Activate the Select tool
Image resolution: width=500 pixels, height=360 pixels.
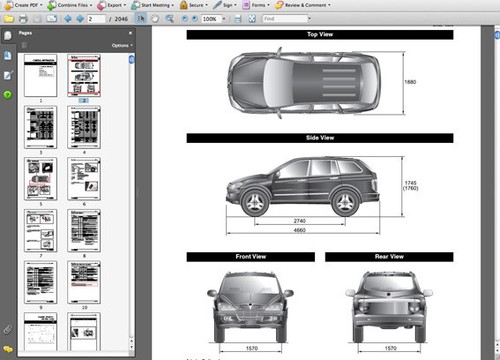click(141, 19)
